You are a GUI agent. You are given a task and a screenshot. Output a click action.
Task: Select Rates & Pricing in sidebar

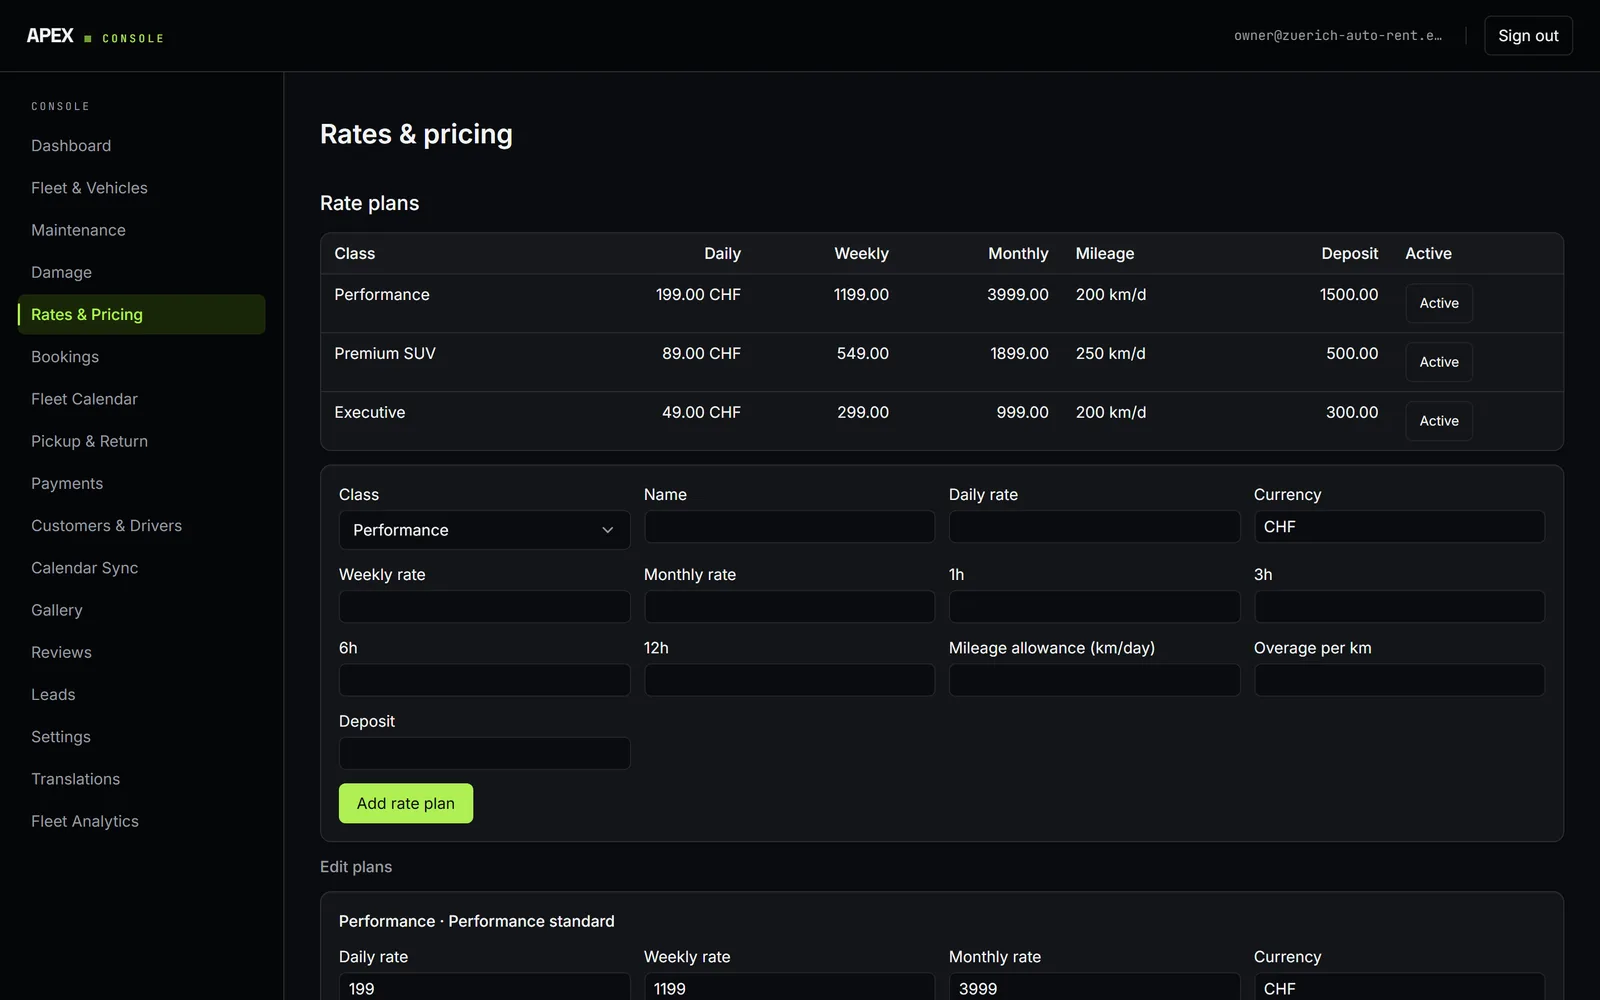141,314
